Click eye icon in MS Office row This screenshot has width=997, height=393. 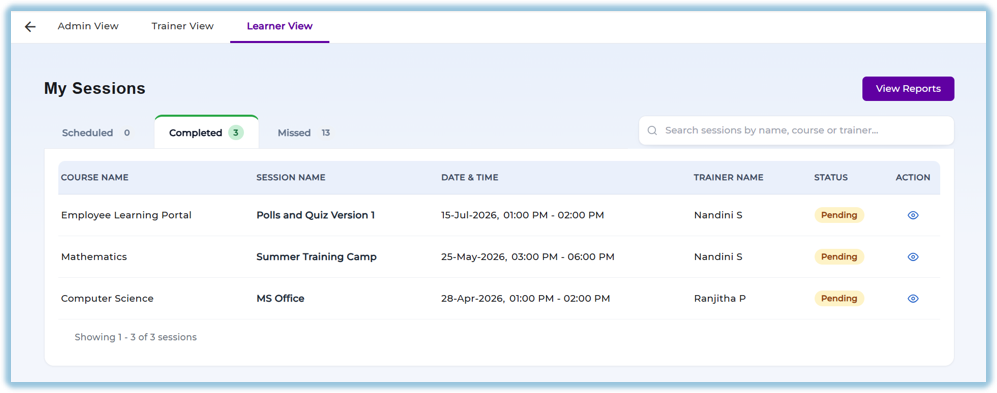tap(912, 298)
